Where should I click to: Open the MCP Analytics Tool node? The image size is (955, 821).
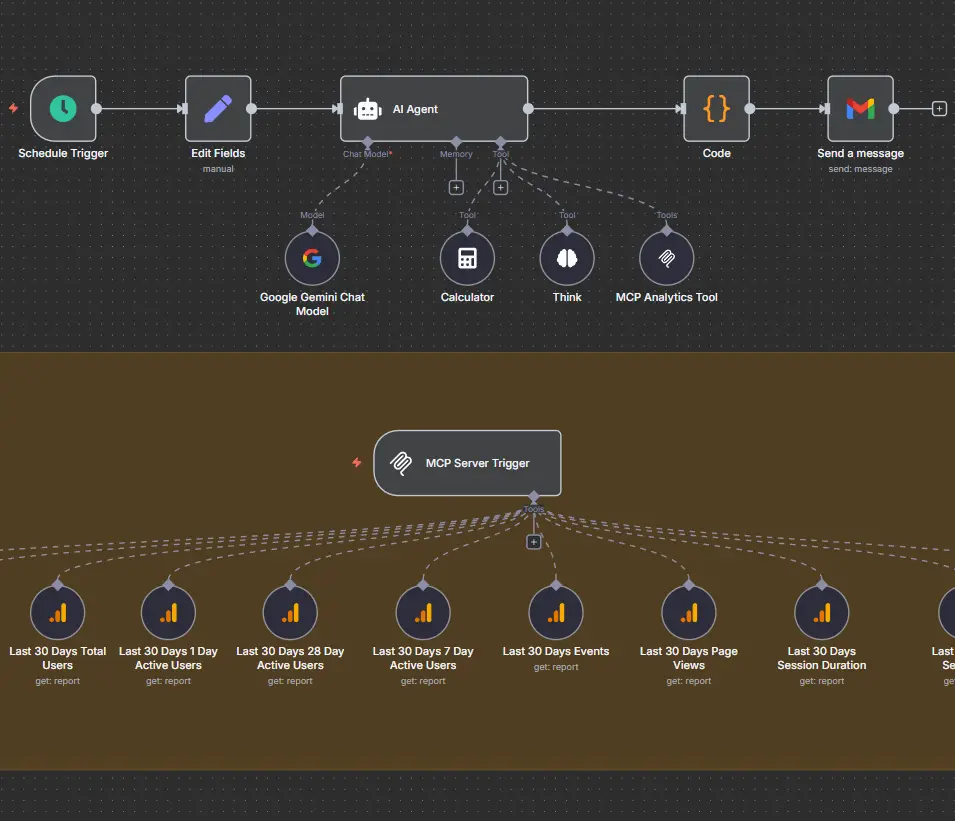point(666,258)
